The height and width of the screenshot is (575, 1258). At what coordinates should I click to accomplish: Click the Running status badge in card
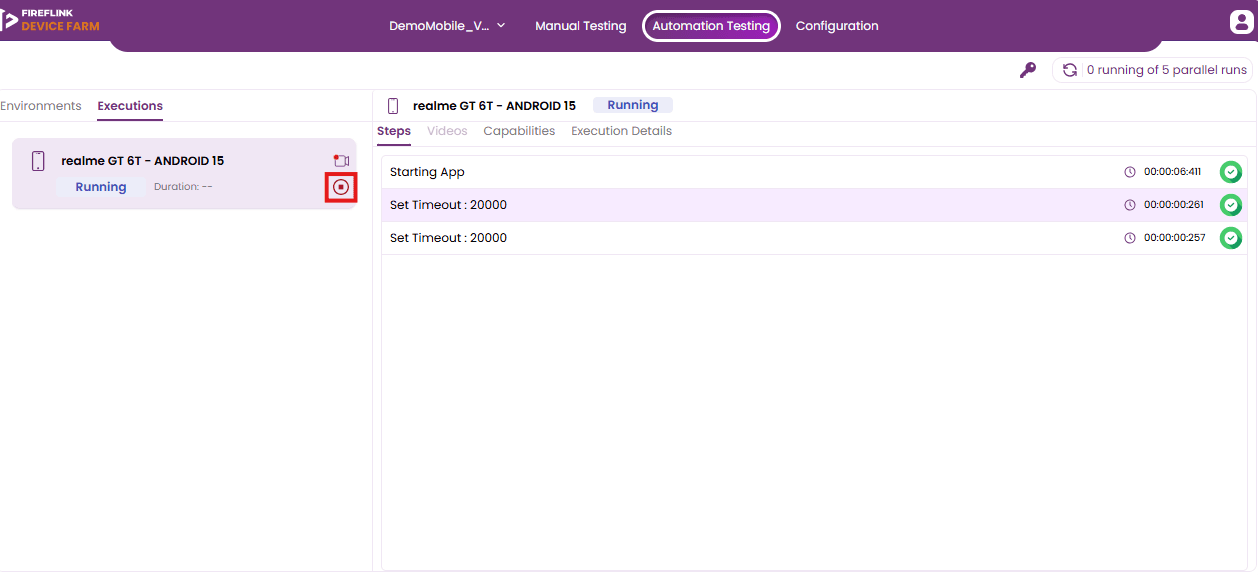click(x=101, y=187)
